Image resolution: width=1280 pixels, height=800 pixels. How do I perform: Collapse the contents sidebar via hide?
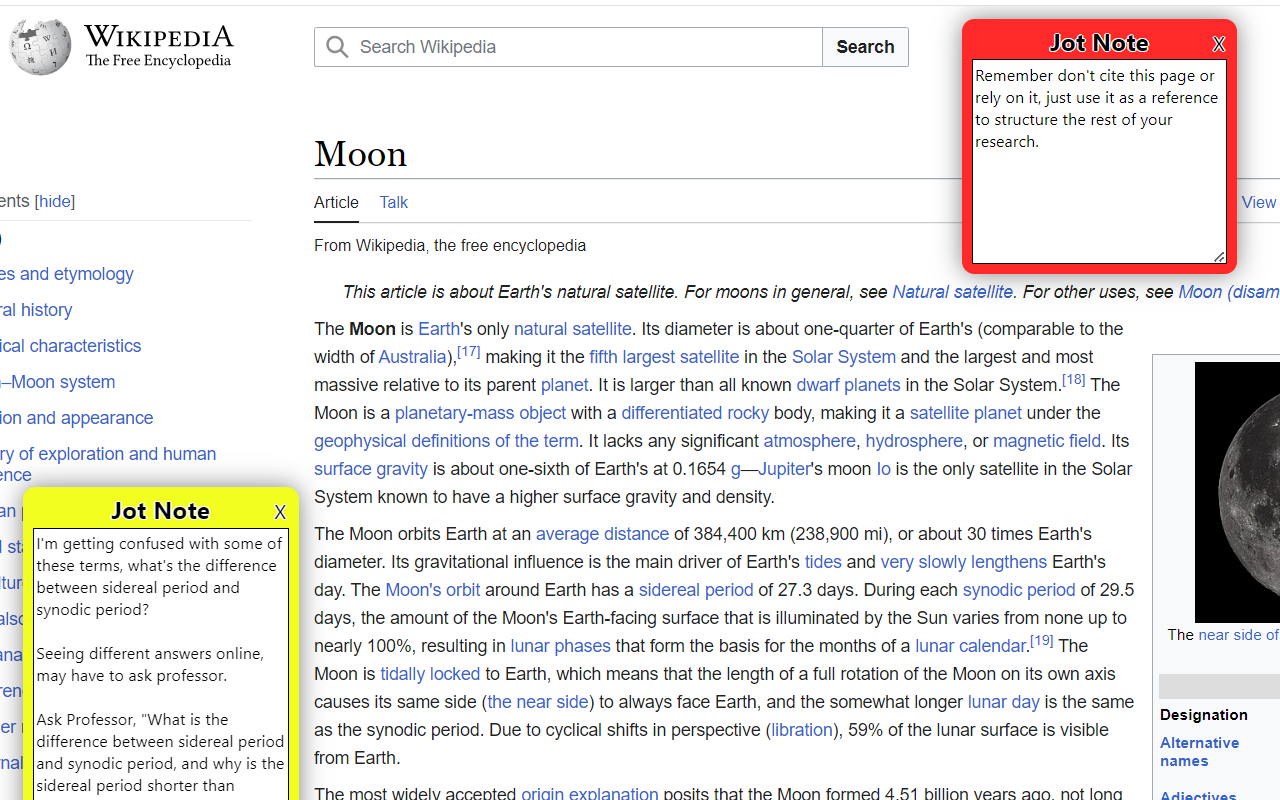point(54,201)
